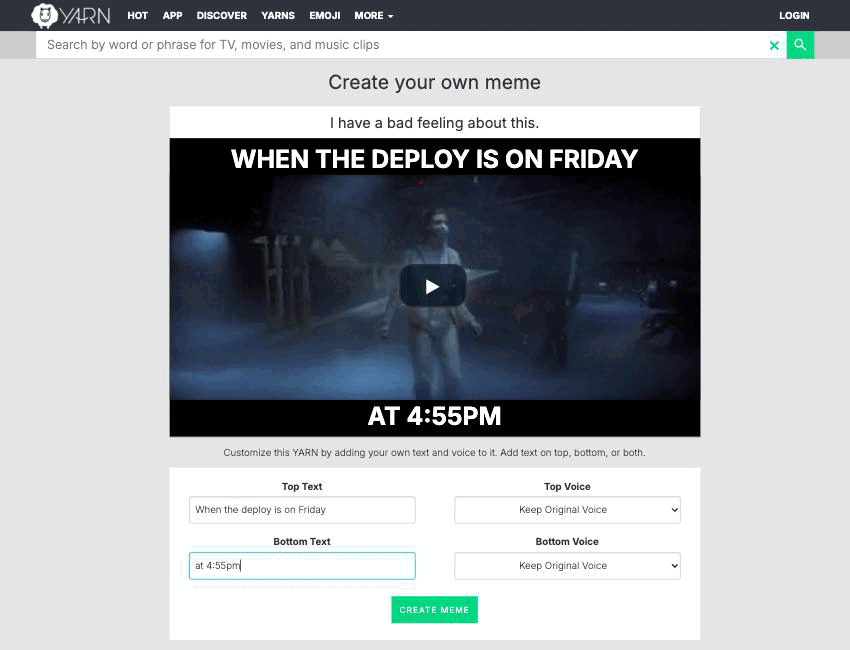Open the HOT page
Screen dimensions: 850x650
coord(138,16)
